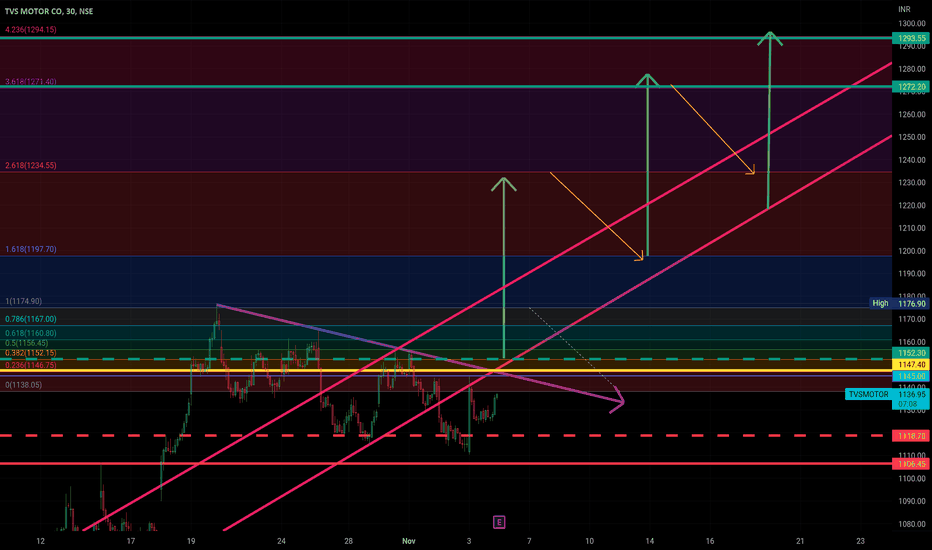Click date 28 on the time axis

348,541
